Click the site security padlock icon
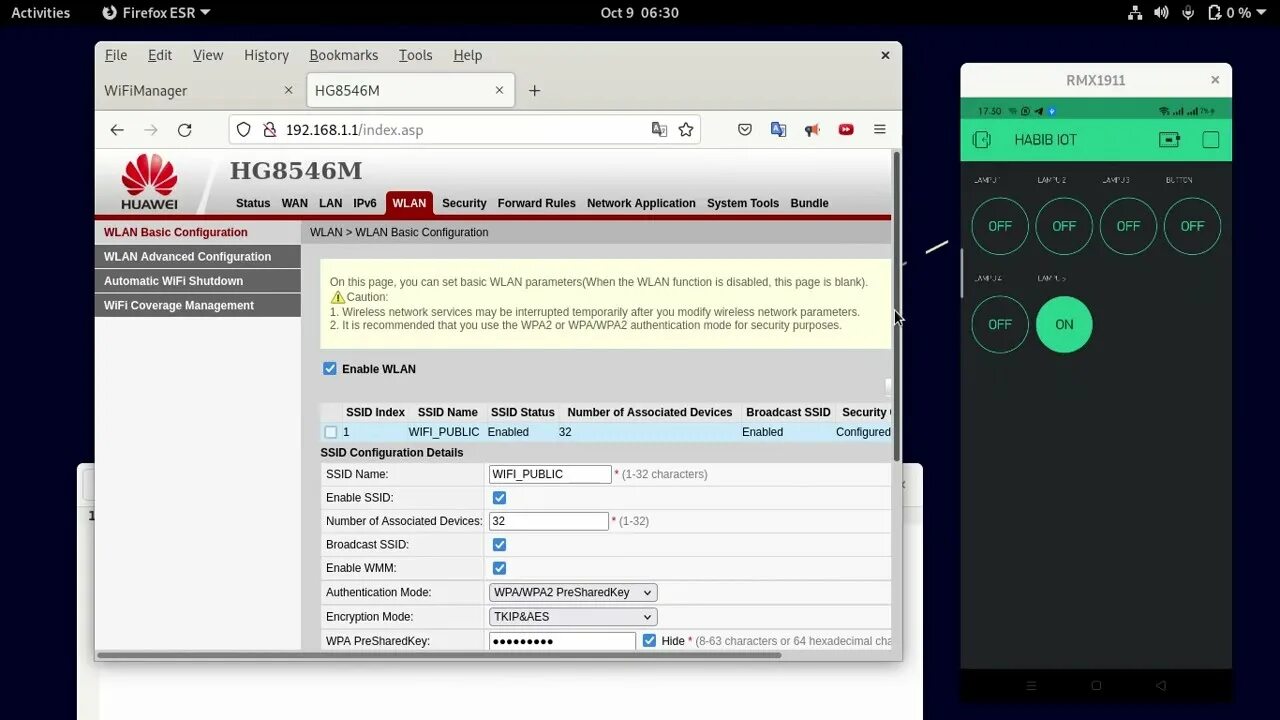The height and width of the screenshot is (720, 1280). tap(268, 130)
